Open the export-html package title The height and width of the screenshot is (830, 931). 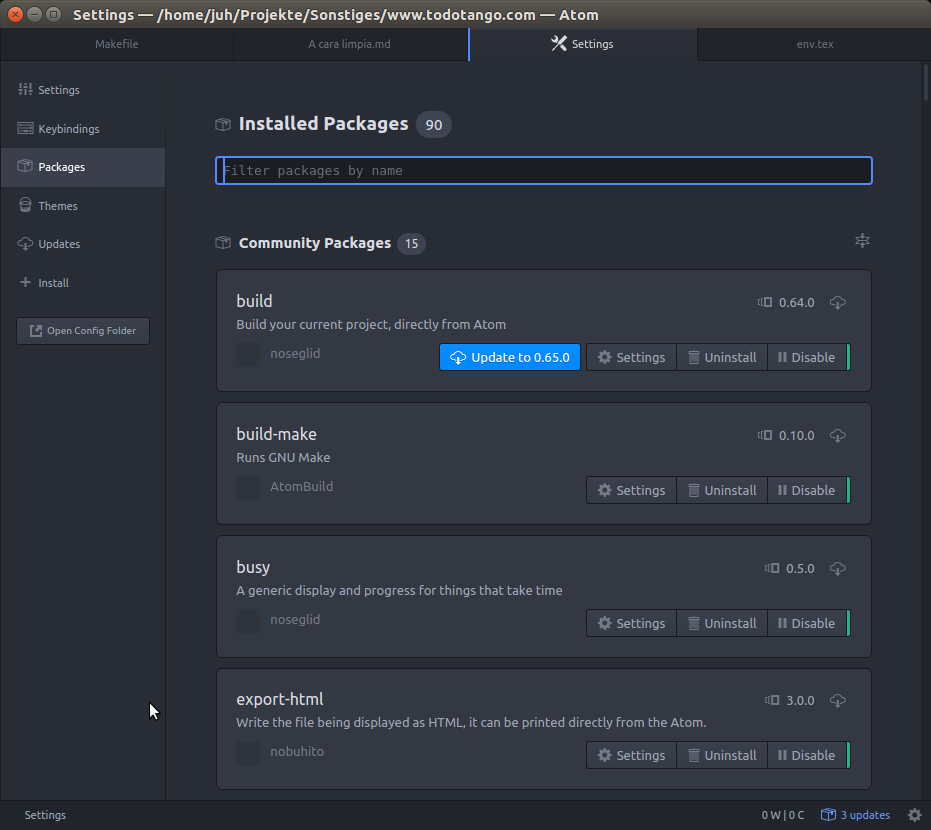(x=280, y=699)
